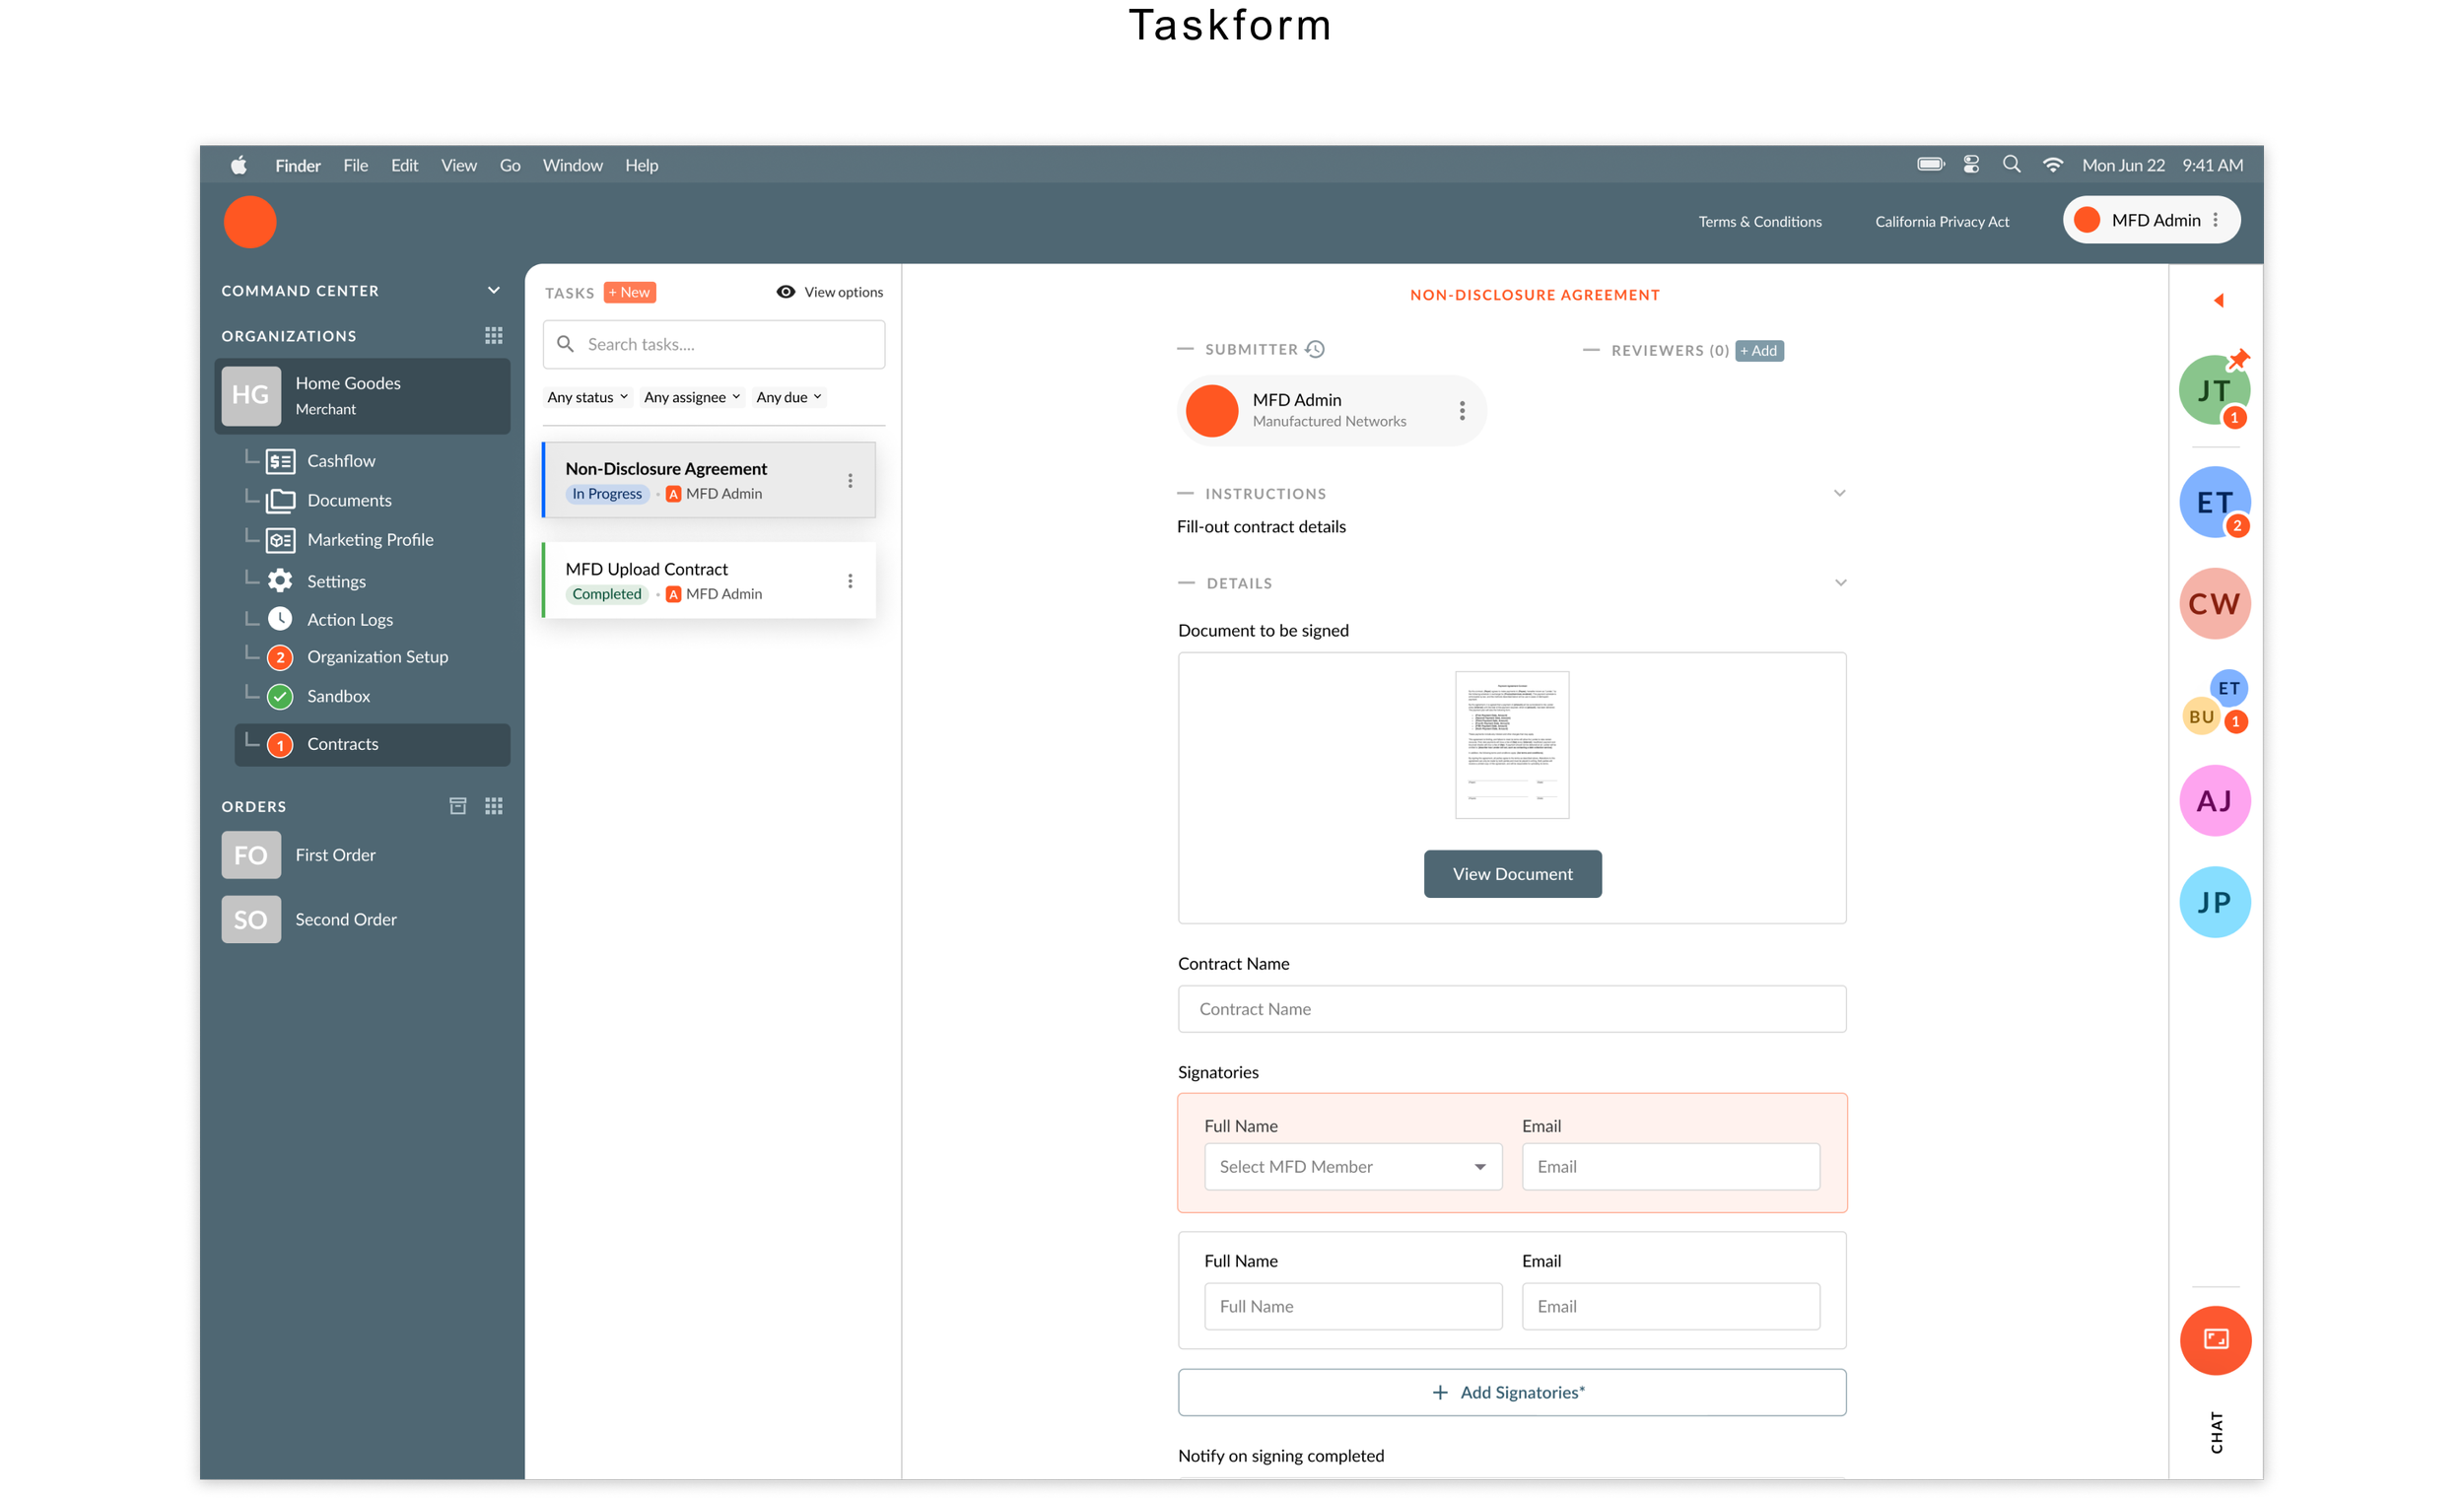Open the organizations grid view icon
This screenshot has height=1499, width=2464.
493,336
